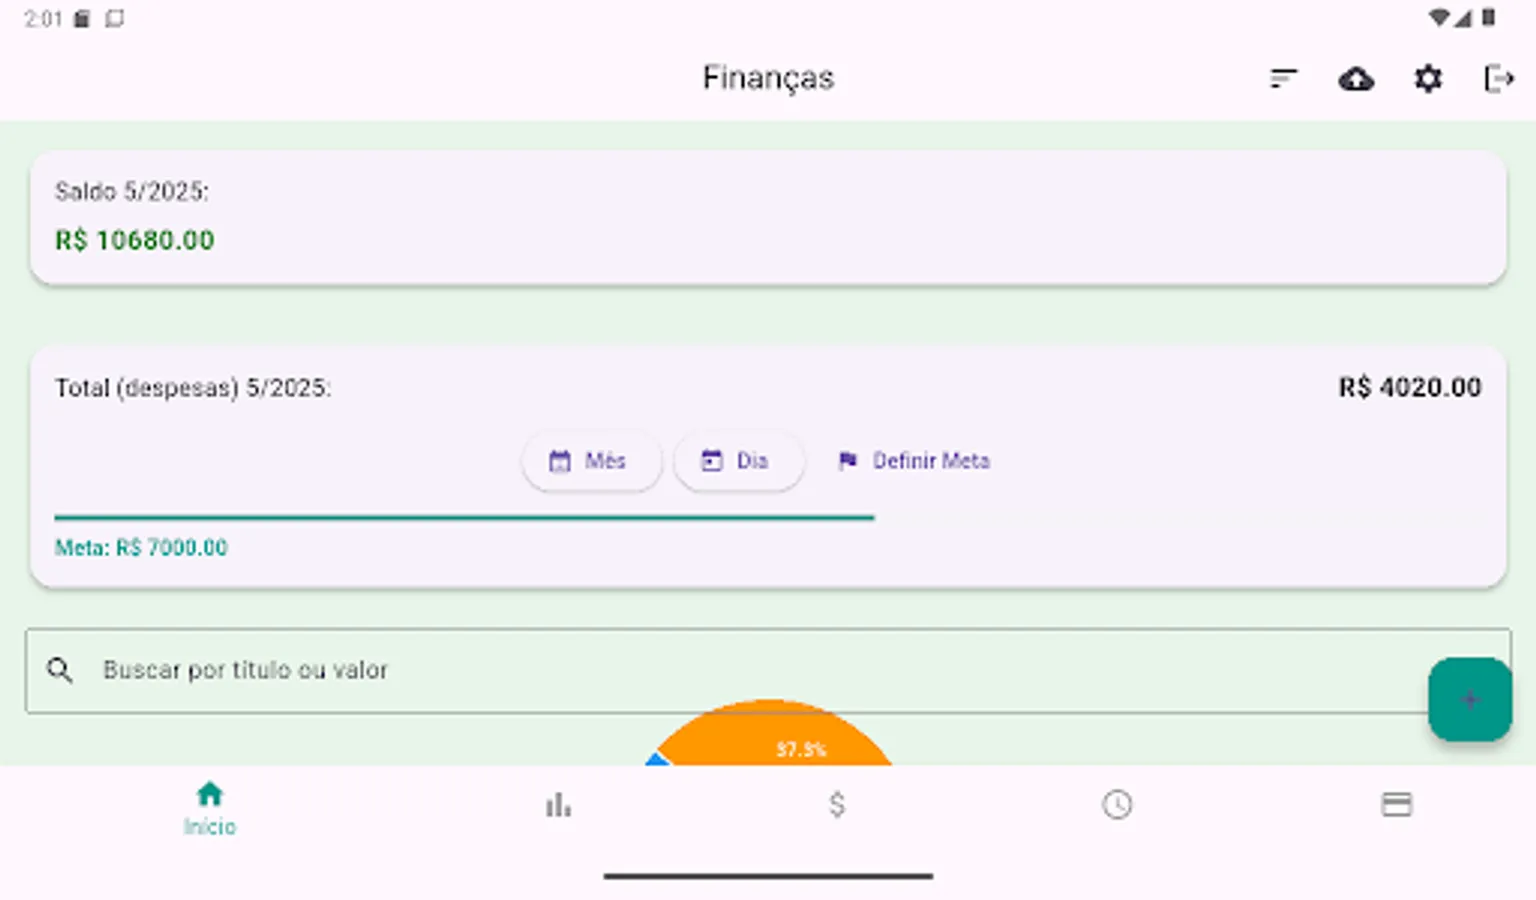This screenshot has width=1536, height=900.
Task: Select the Mês filter option
Action: [x=591, y=461]
